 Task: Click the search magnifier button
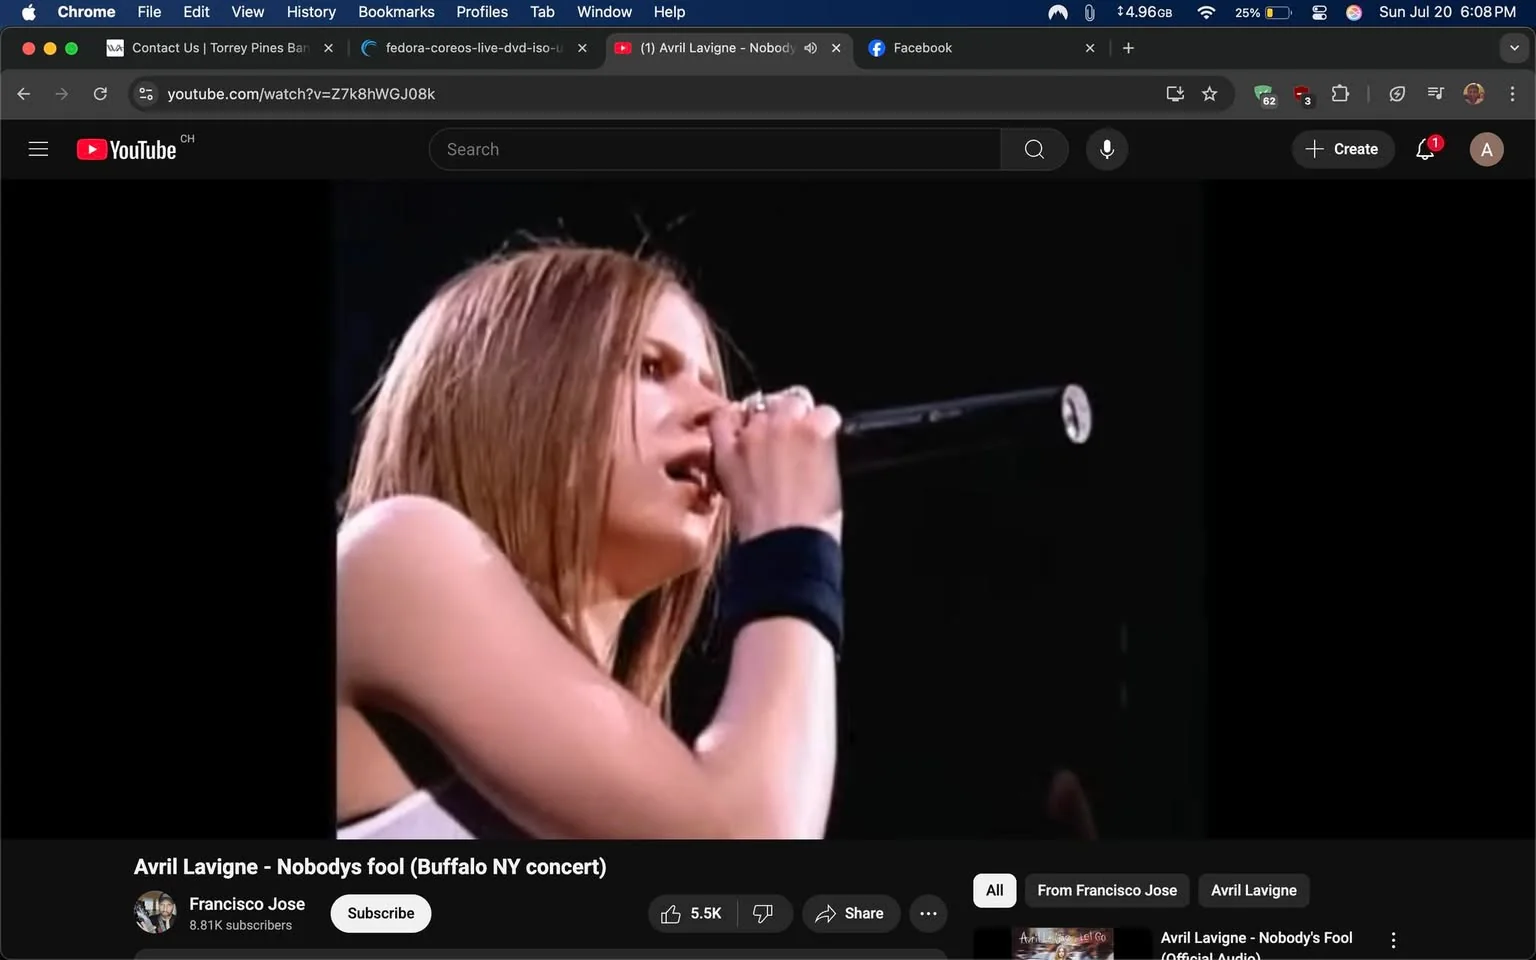click(x=1034, y=149)
